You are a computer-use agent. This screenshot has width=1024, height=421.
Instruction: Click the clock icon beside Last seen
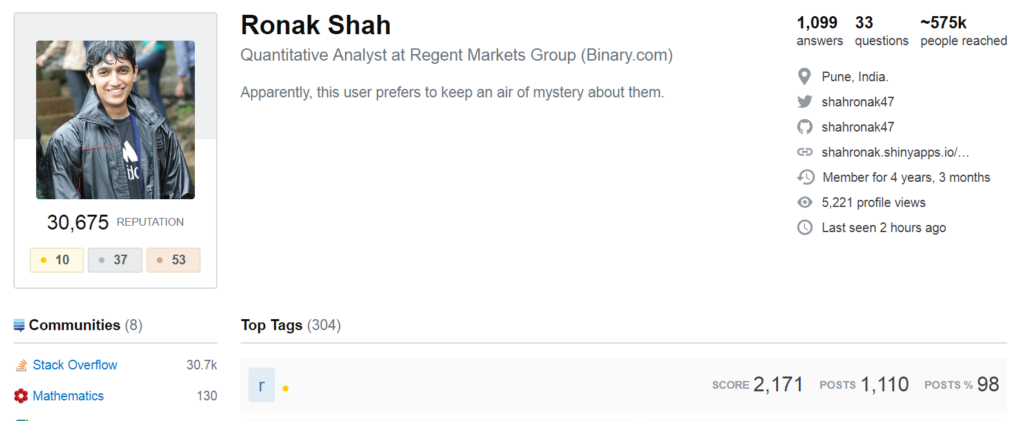(805, 228)
